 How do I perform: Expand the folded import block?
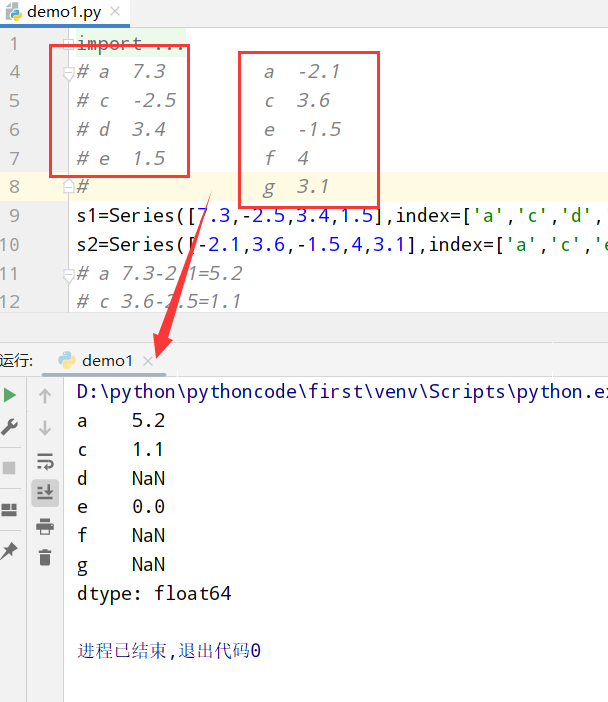[68, 44]
